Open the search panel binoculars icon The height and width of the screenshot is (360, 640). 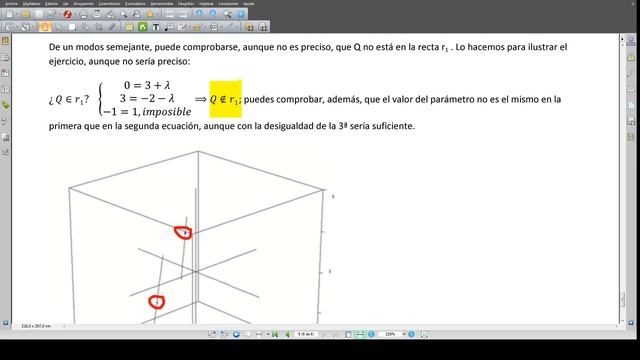(x=136, y=14)
